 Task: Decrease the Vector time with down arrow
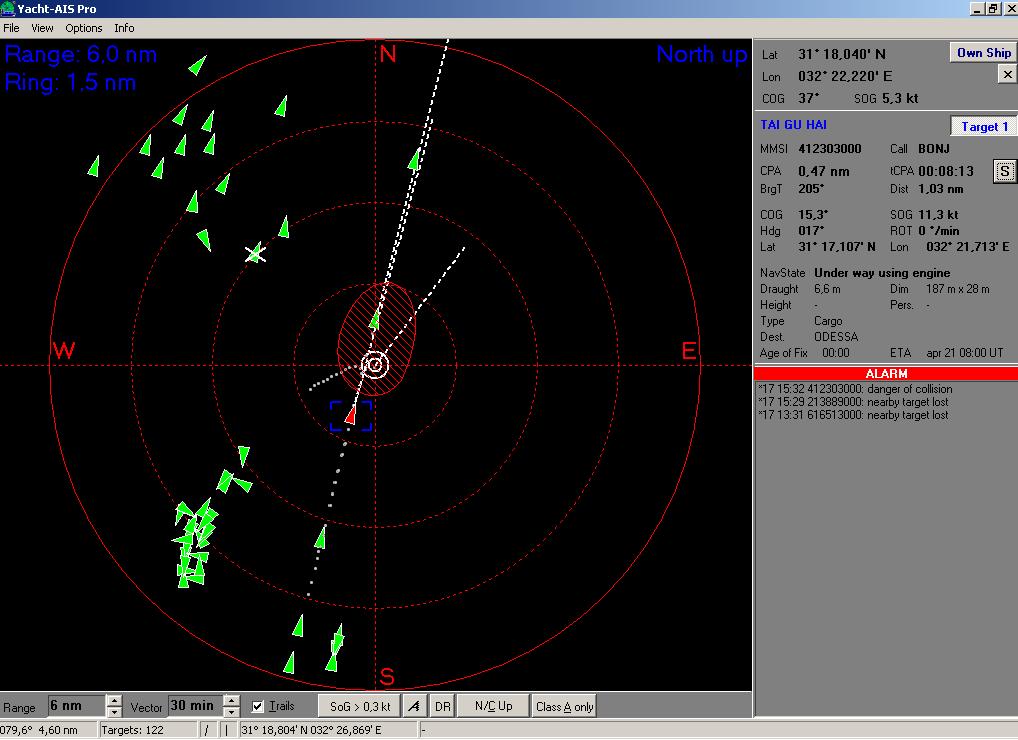click(232, 712)
